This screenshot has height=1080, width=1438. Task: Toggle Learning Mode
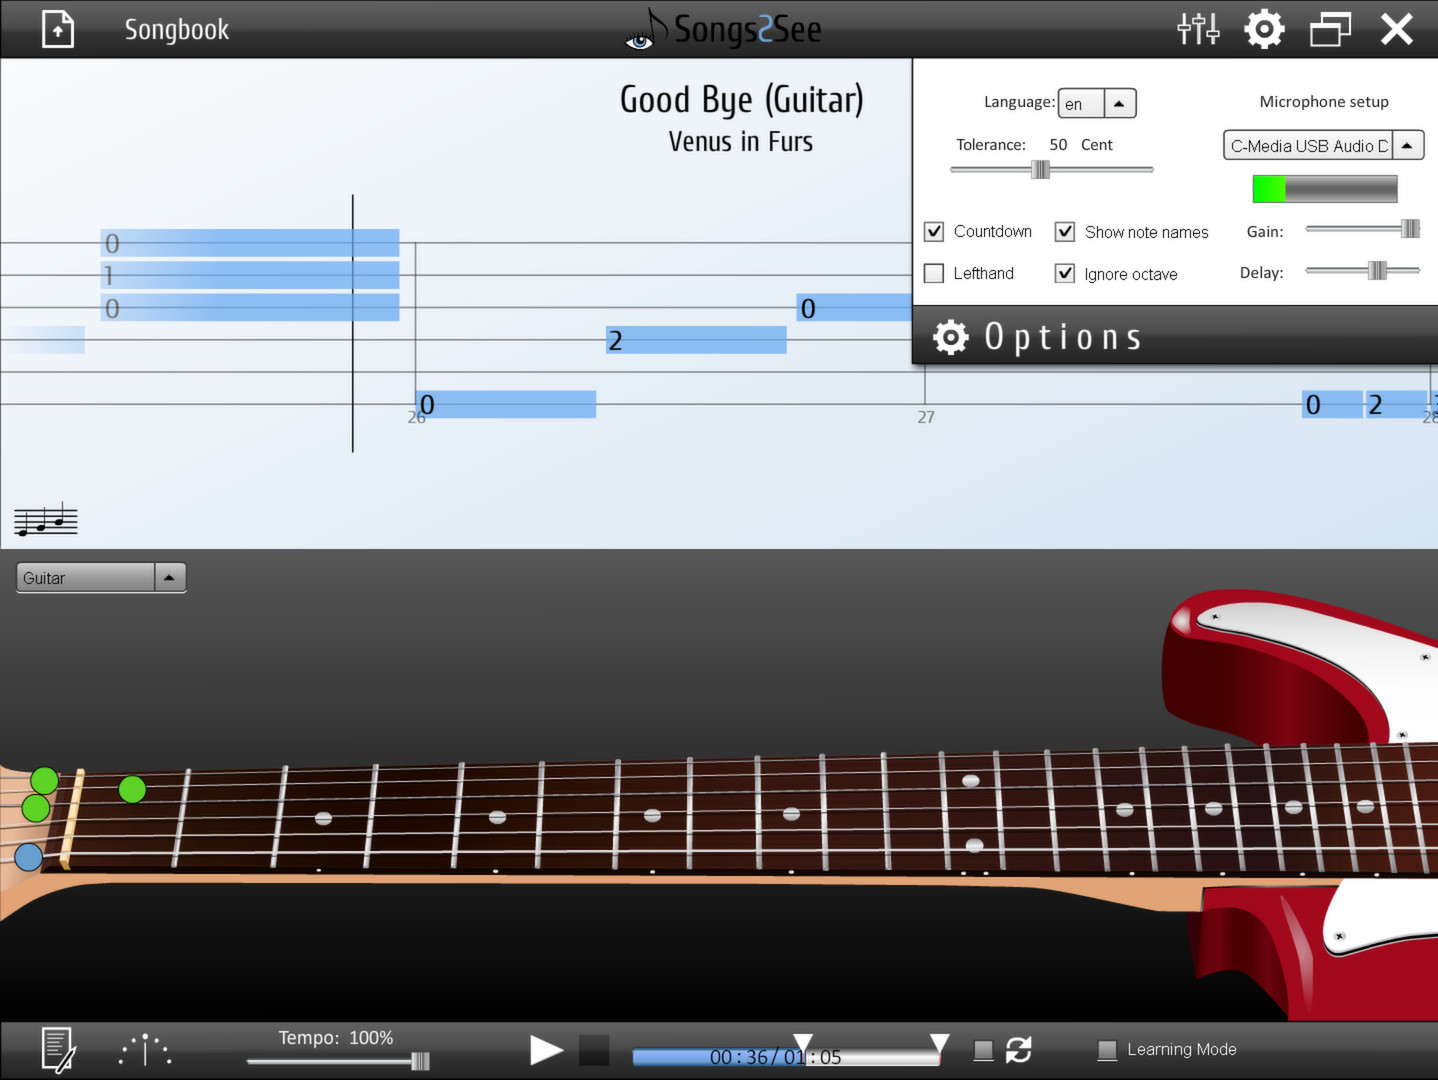tap(1106, 1049)
